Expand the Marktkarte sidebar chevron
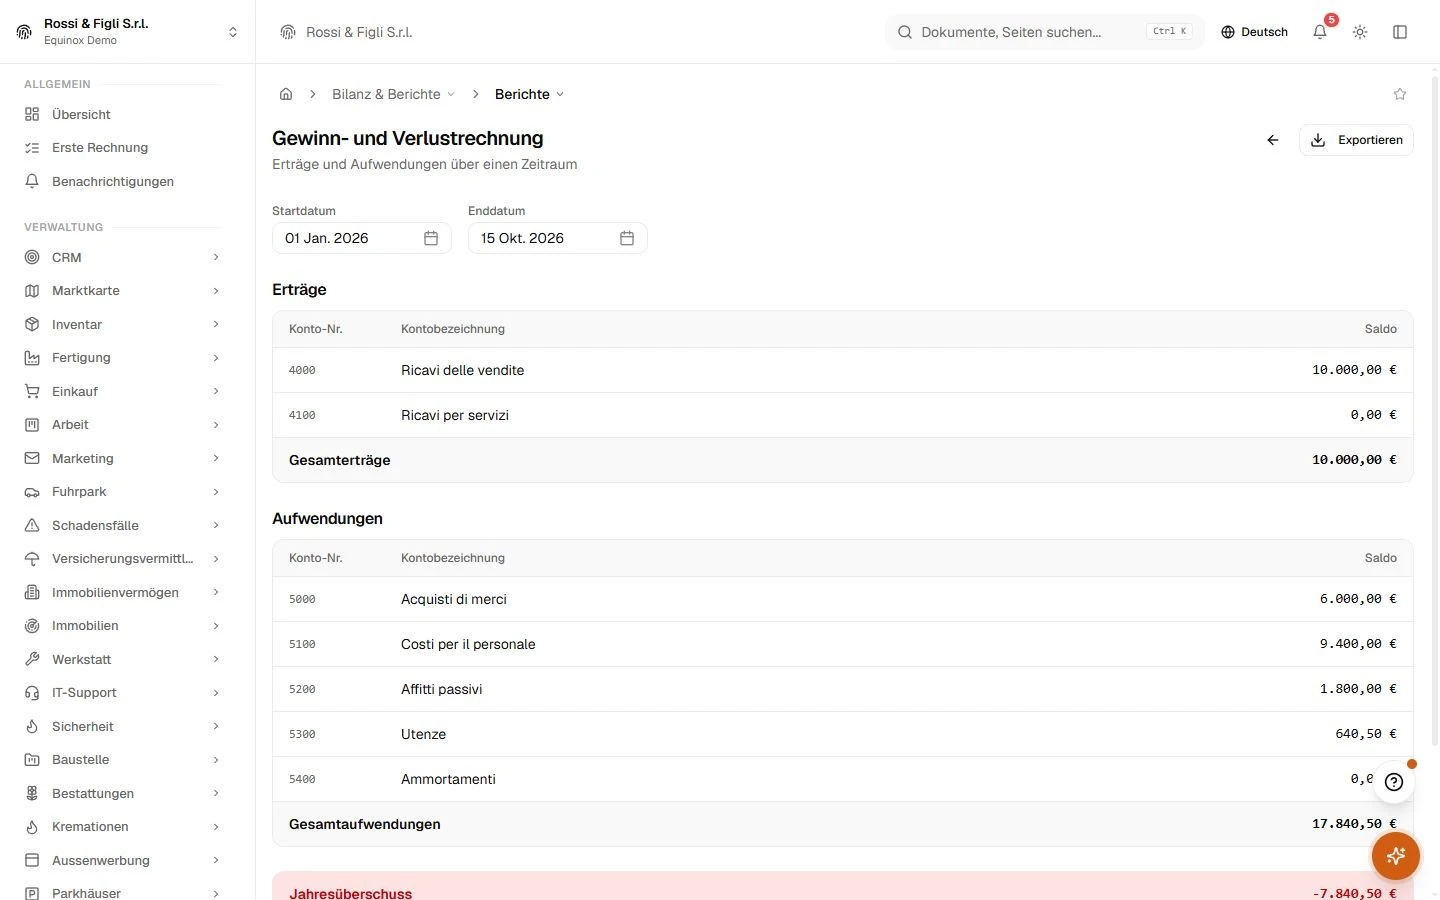This screenshot has height=900, width=1440. [x=216, y=291]
